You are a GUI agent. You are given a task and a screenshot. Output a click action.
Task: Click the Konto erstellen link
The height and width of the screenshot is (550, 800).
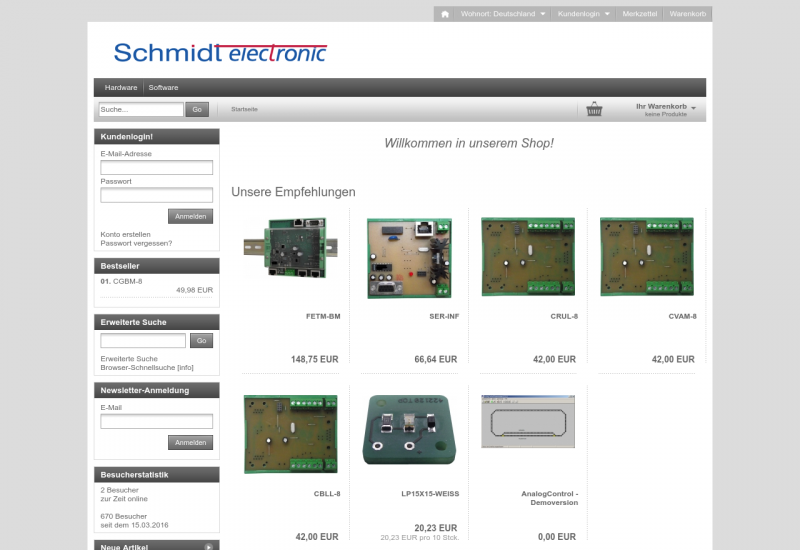[126, 234]
